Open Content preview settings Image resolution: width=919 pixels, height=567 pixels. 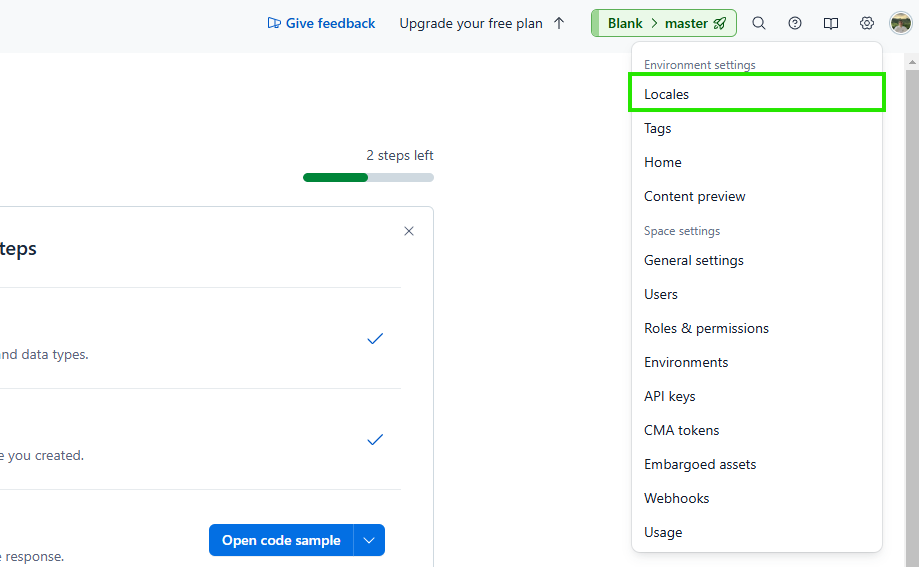(x=757, y=196)
